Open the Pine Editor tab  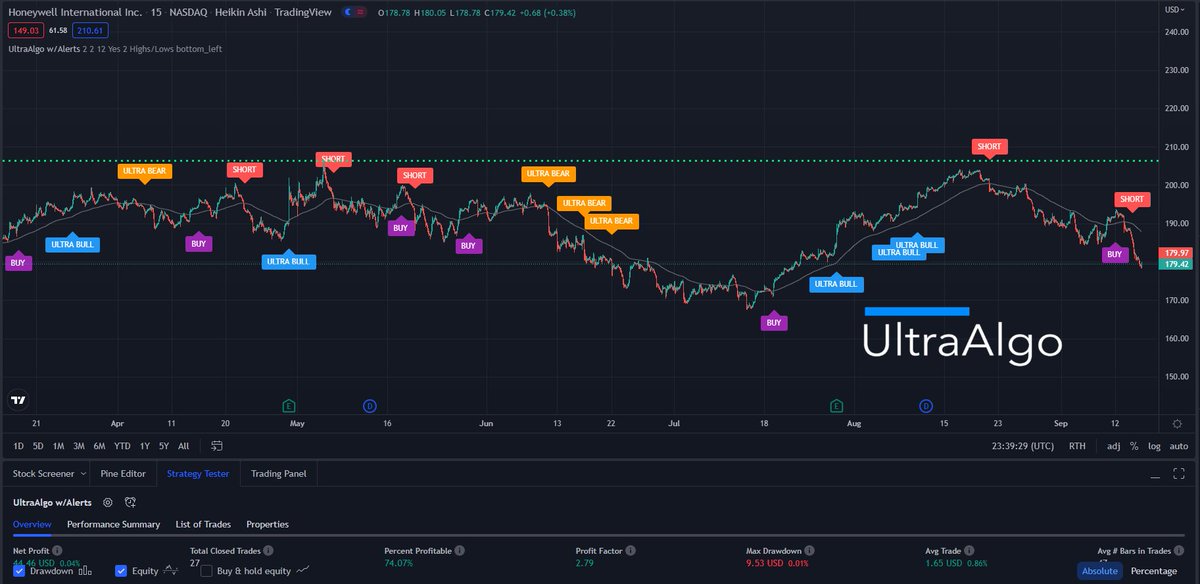coord(124,474)
